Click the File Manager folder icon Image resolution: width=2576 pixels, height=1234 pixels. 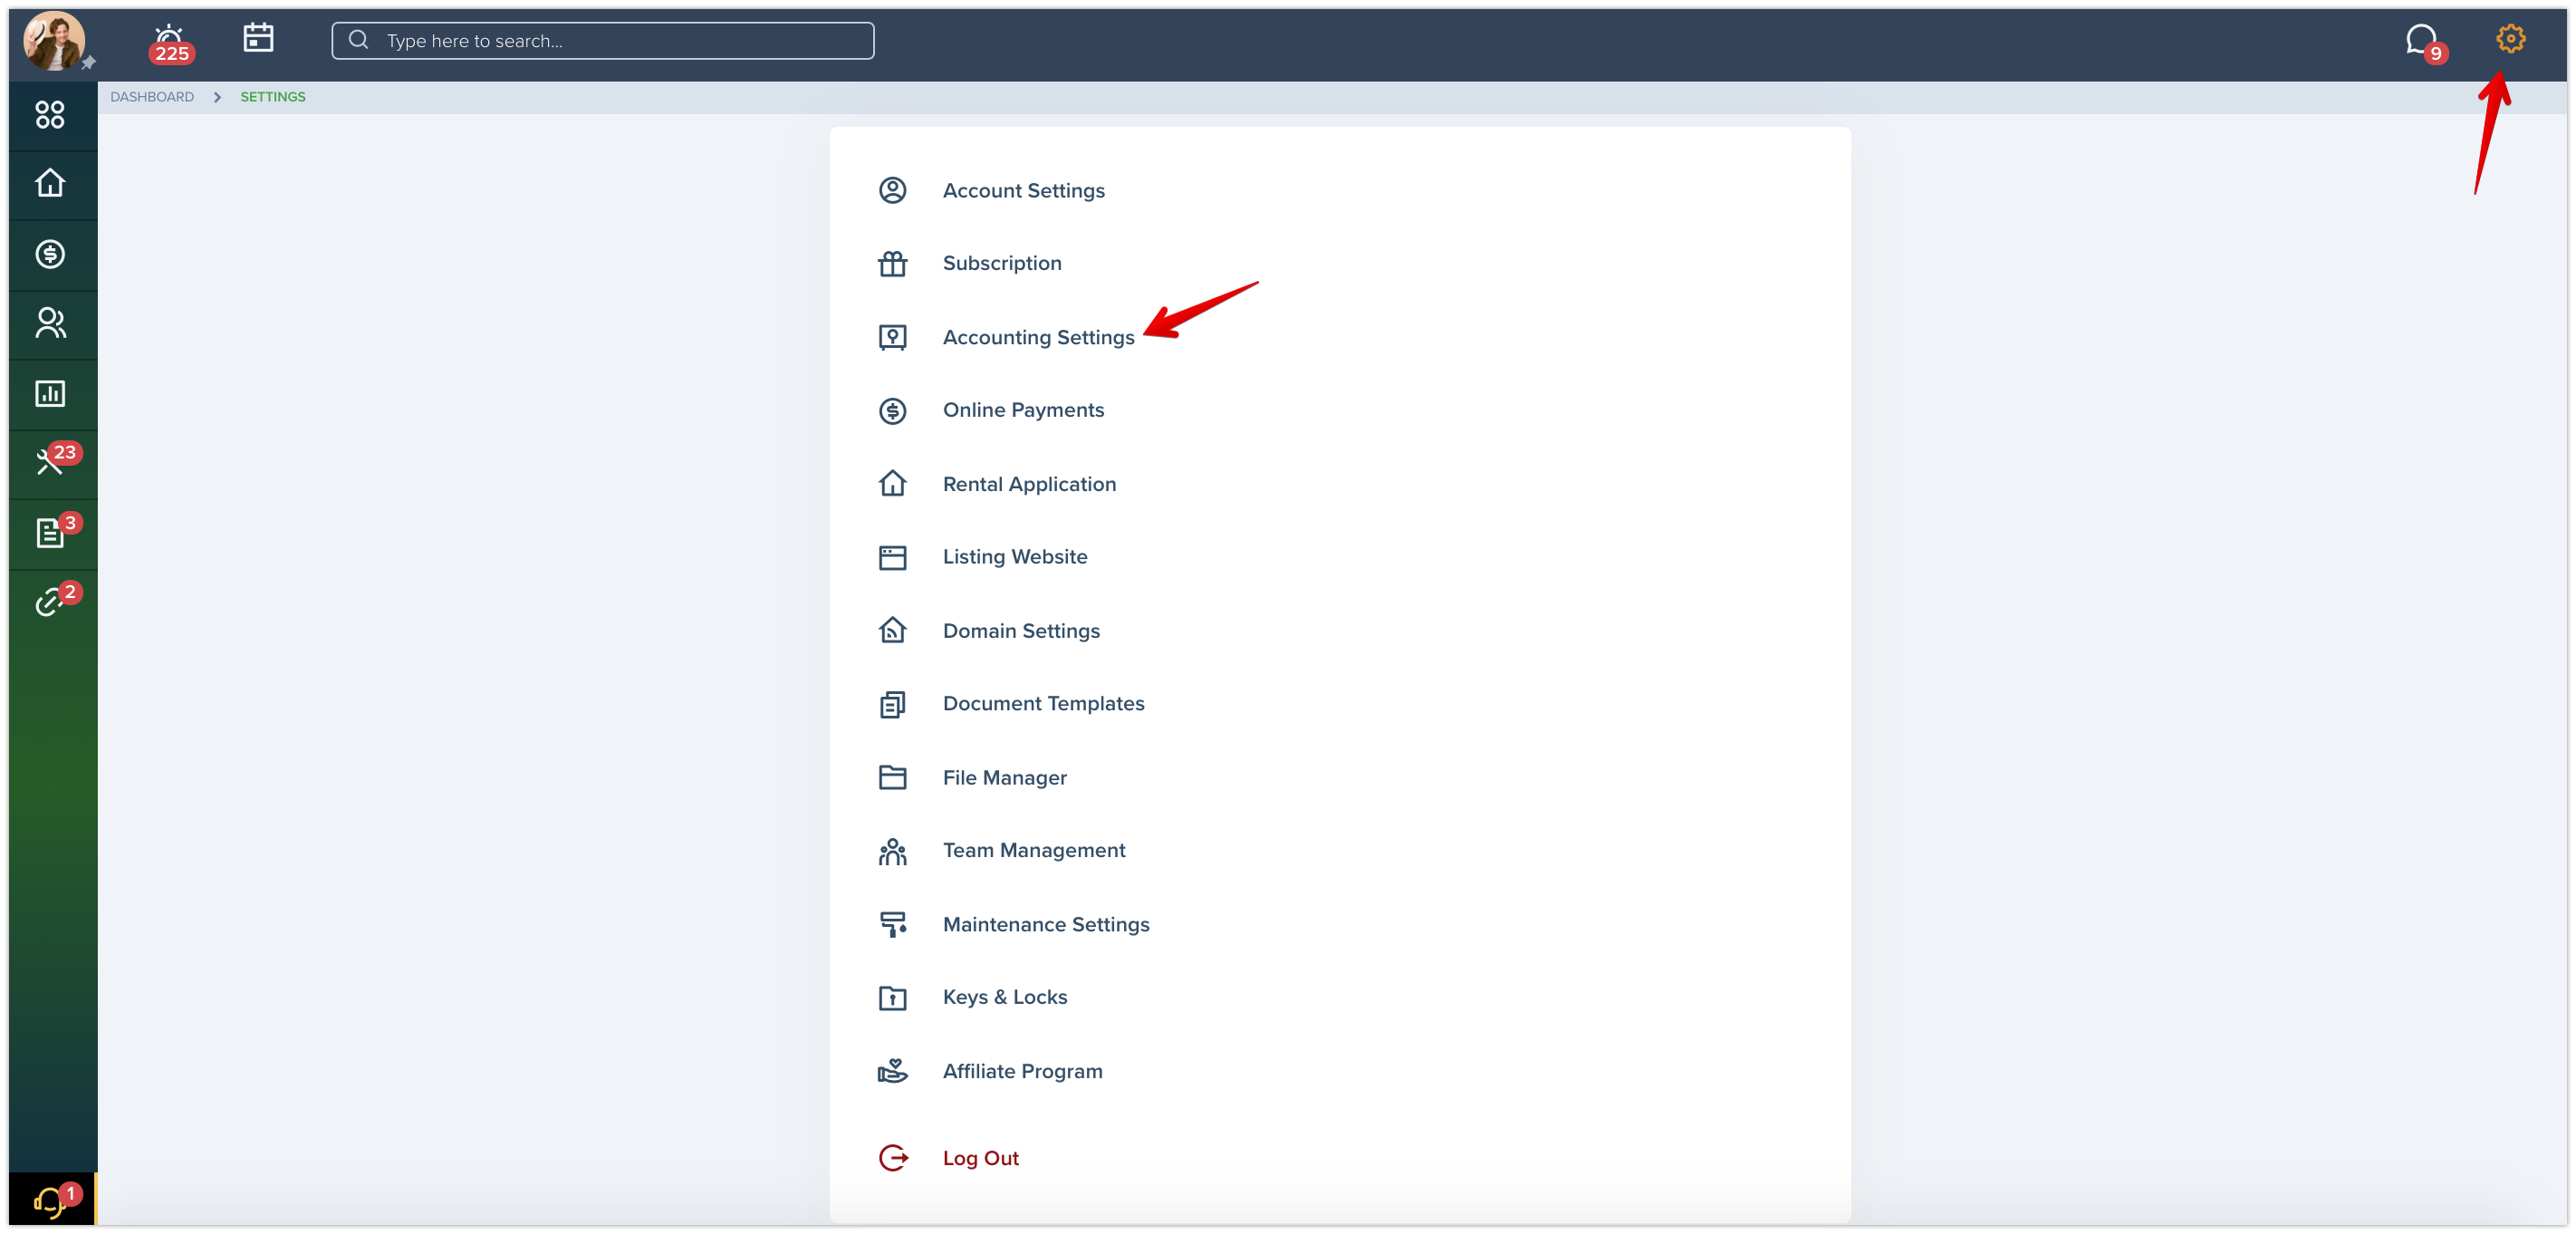(x=892, y=778)
